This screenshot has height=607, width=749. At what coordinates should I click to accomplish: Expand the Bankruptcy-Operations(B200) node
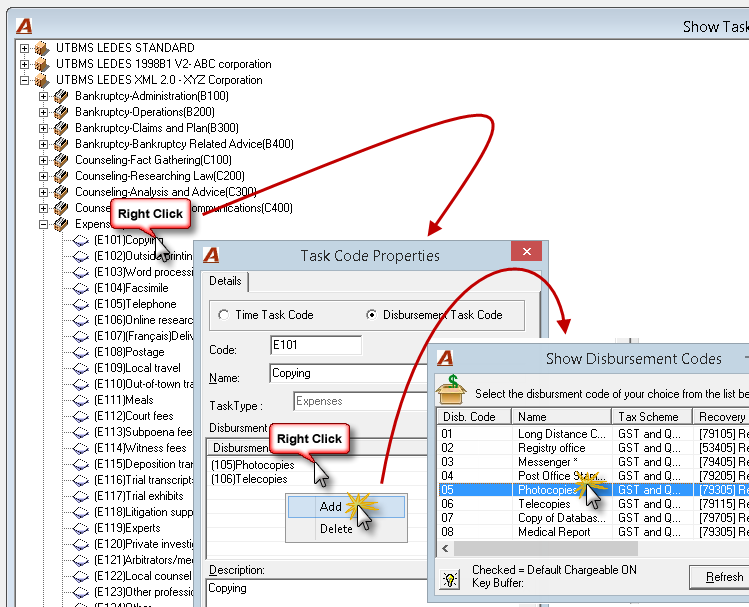pyautogui.click(x=43, y=112)
